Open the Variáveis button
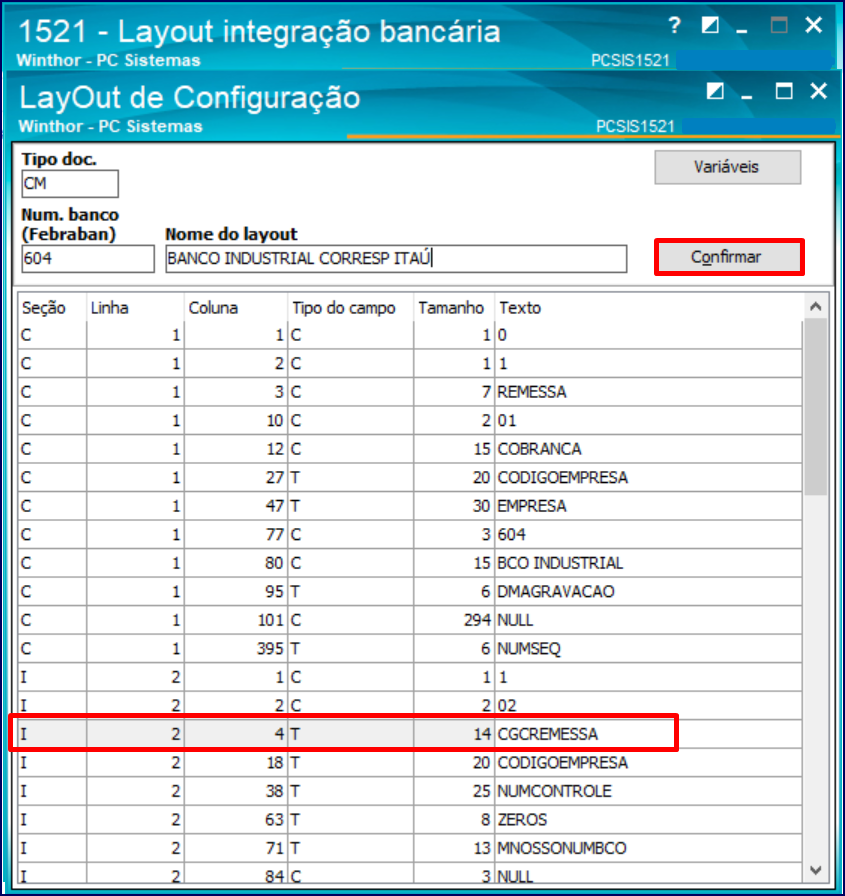This screenshot has height=896, width=845. (727, 167)
